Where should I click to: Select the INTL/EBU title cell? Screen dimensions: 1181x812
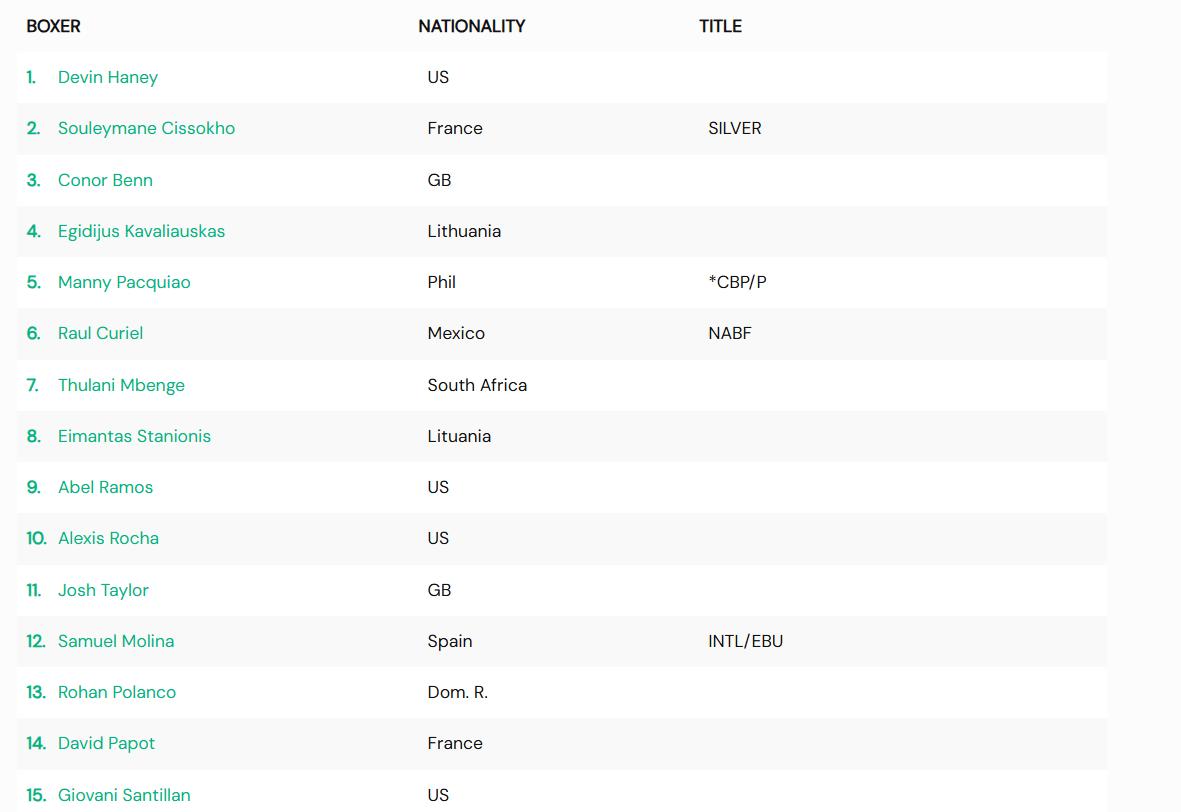click(746, 641)
